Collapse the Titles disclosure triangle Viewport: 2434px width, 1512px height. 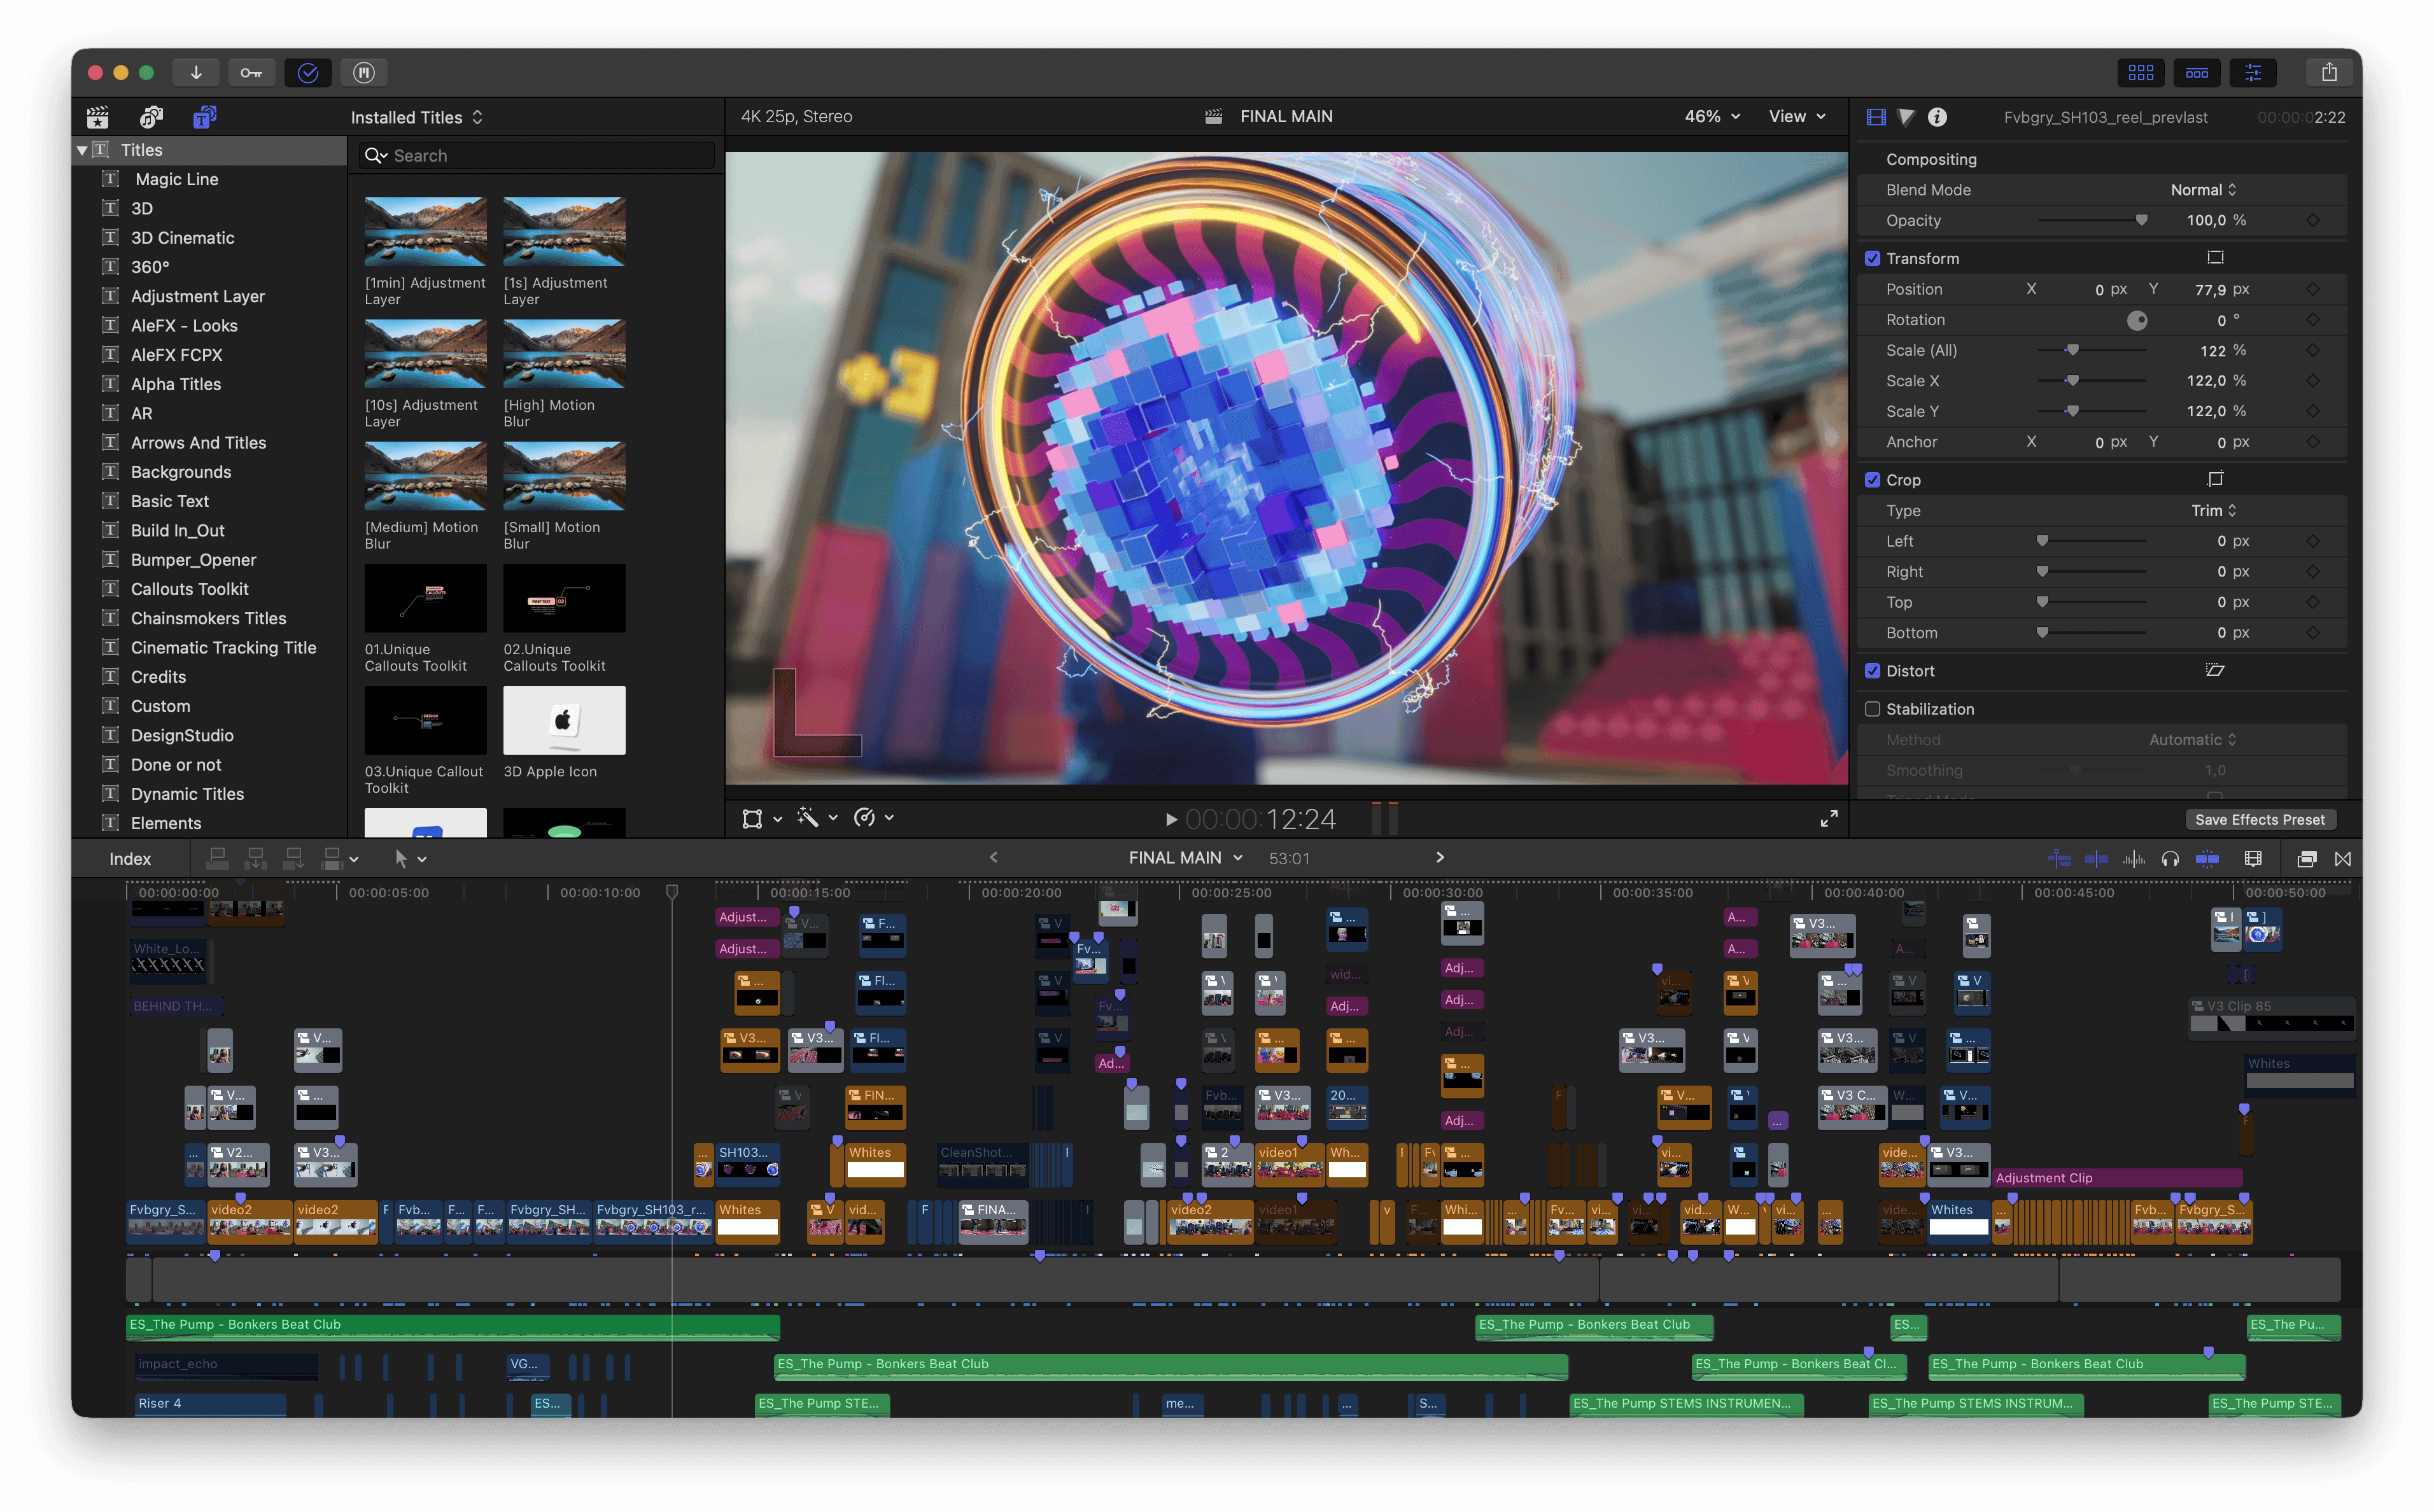tap(82, 150)
